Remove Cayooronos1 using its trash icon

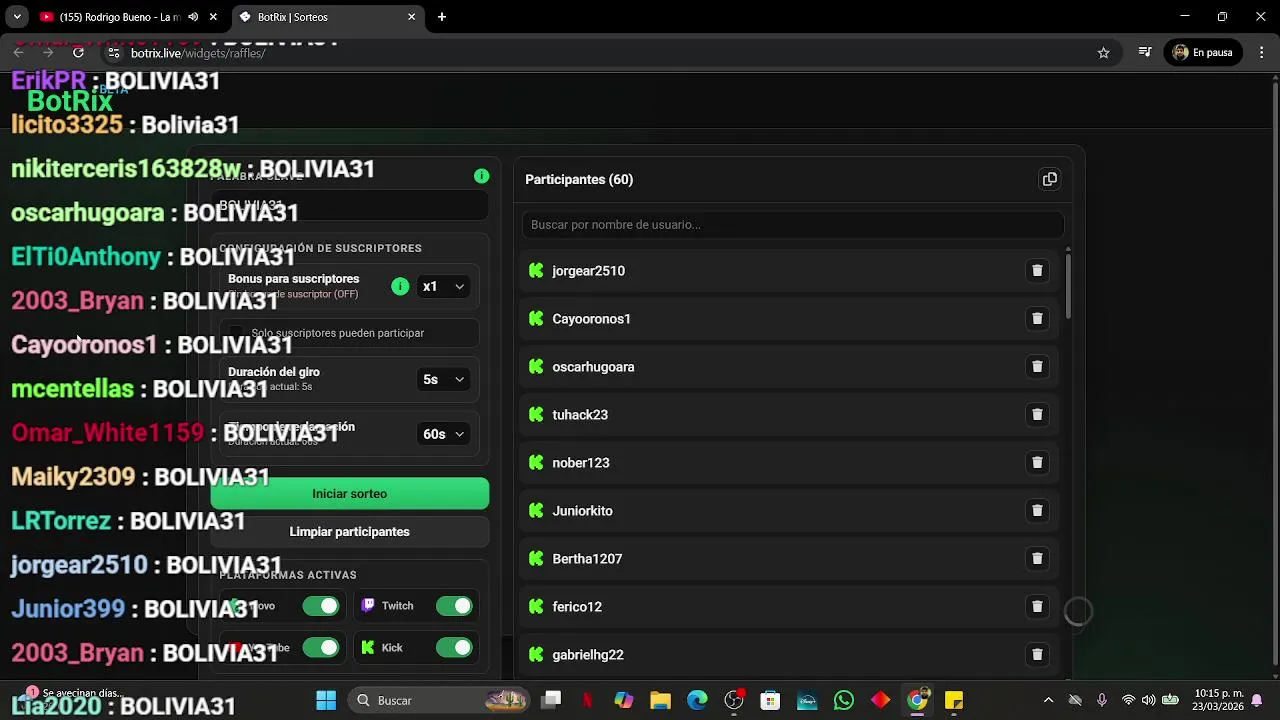(x=1037, y=319)
